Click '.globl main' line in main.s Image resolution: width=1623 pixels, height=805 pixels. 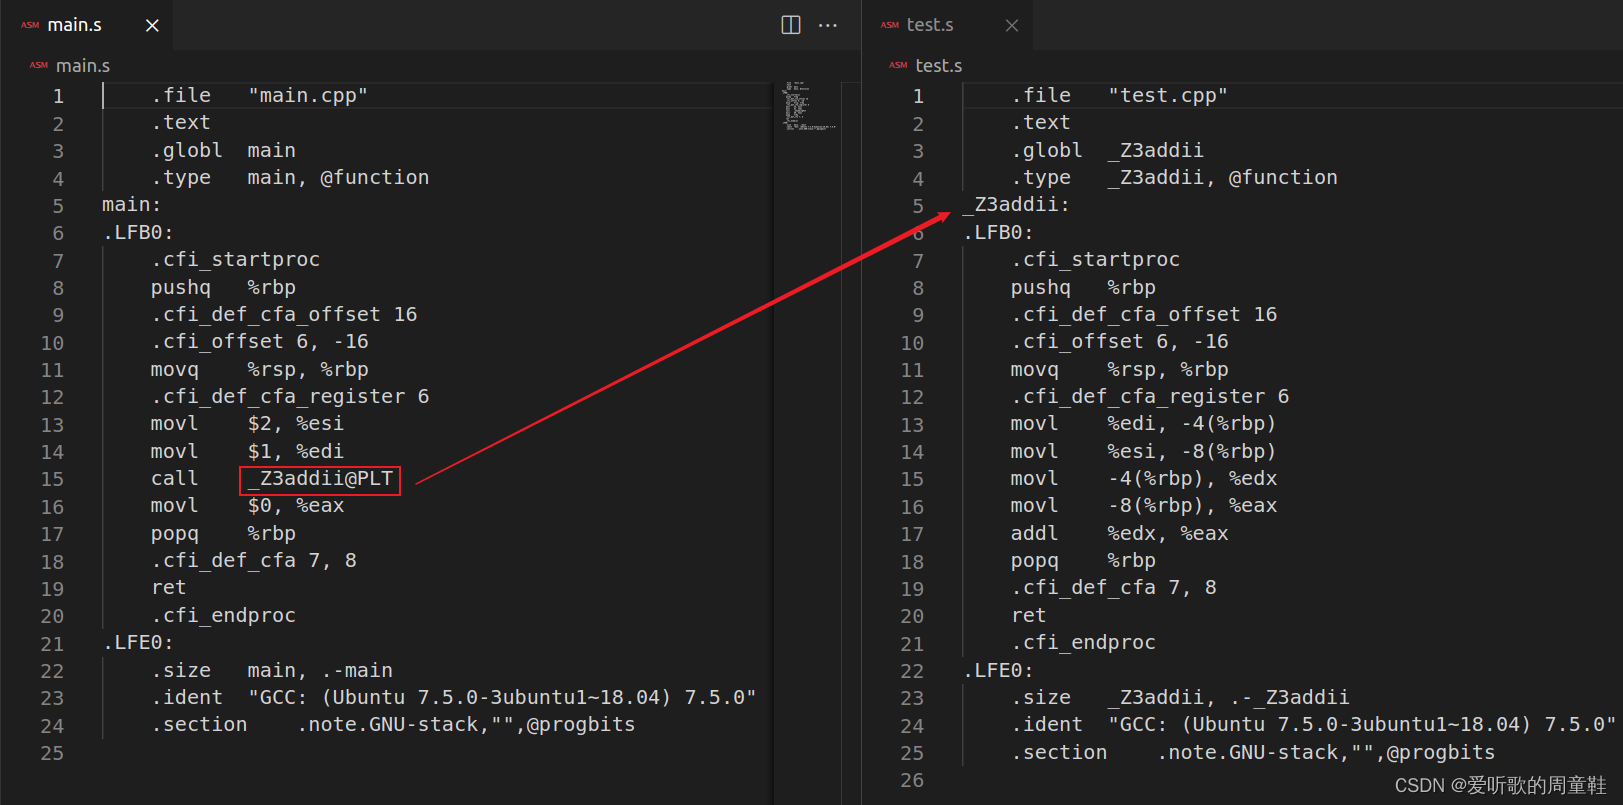(224, 150)
